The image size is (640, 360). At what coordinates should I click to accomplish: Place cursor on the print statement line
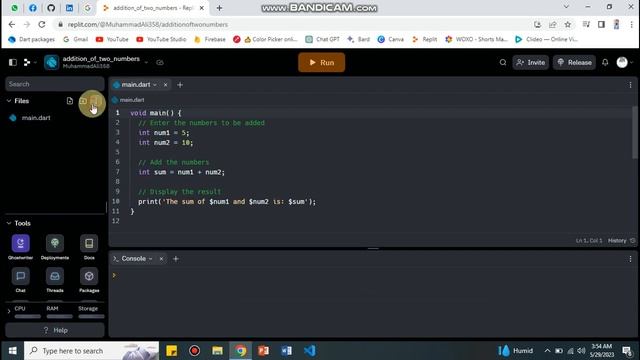point(227,202)
